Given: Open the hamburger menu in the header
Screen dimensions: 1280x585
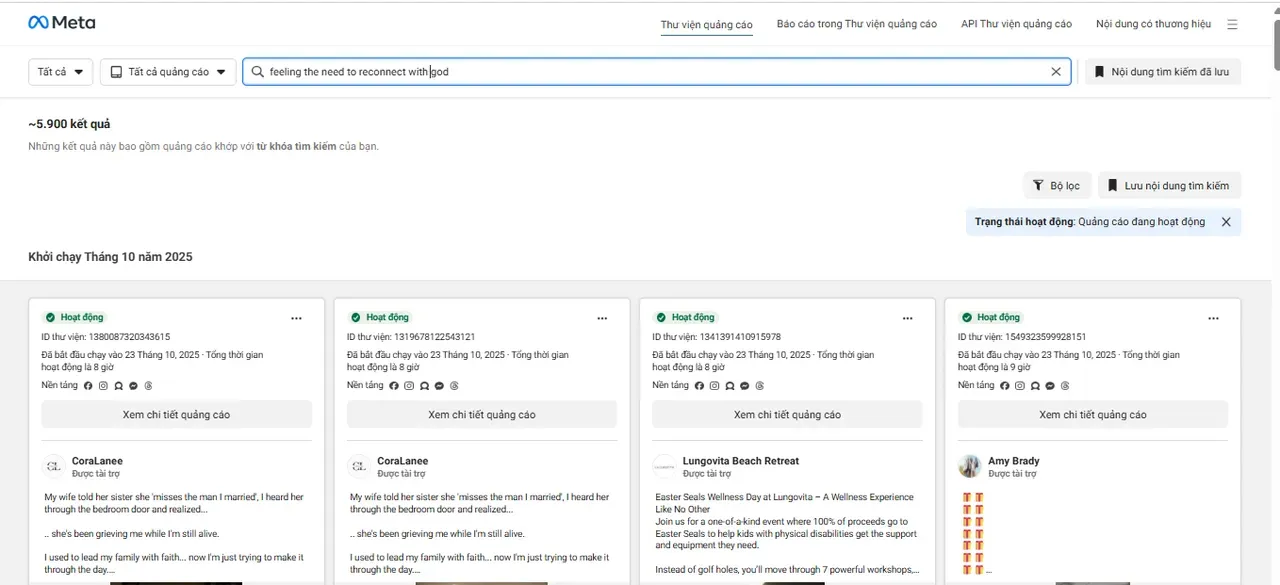Looking at the screenshot, I should [x=1232, y=24].
